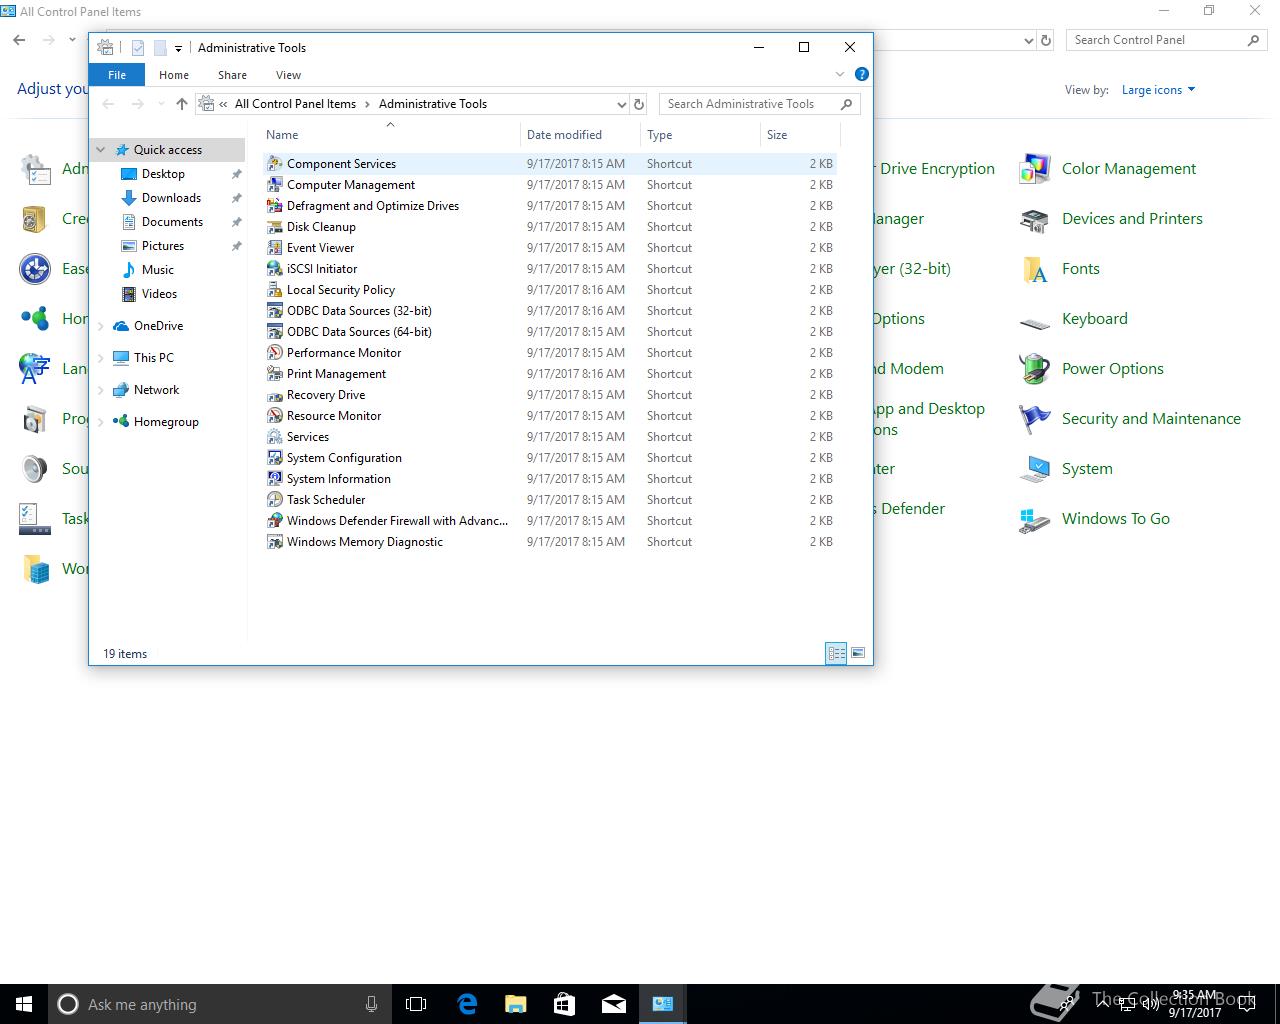Click the Recovery Drive icon
The image size is (1280, 1024).
(x=275, y=394)
